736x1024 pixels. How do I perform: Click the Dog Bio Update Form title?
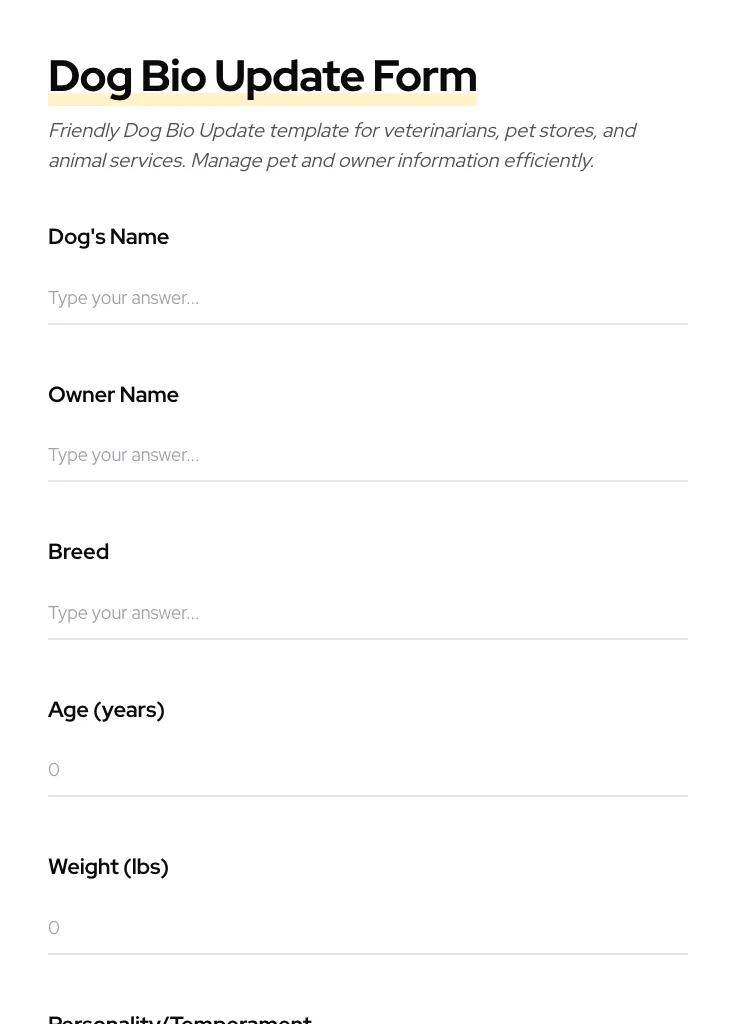click(x=262, y=76)
